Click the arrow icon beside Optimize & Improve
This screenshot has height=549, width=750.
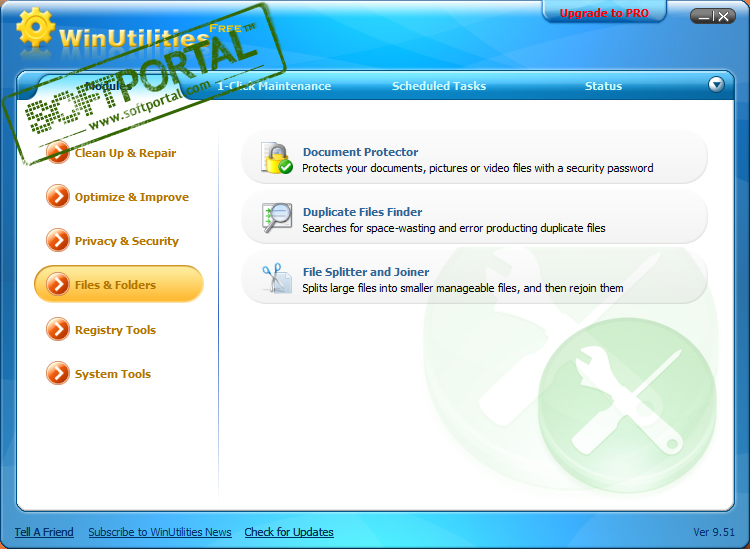click(58, 197)
